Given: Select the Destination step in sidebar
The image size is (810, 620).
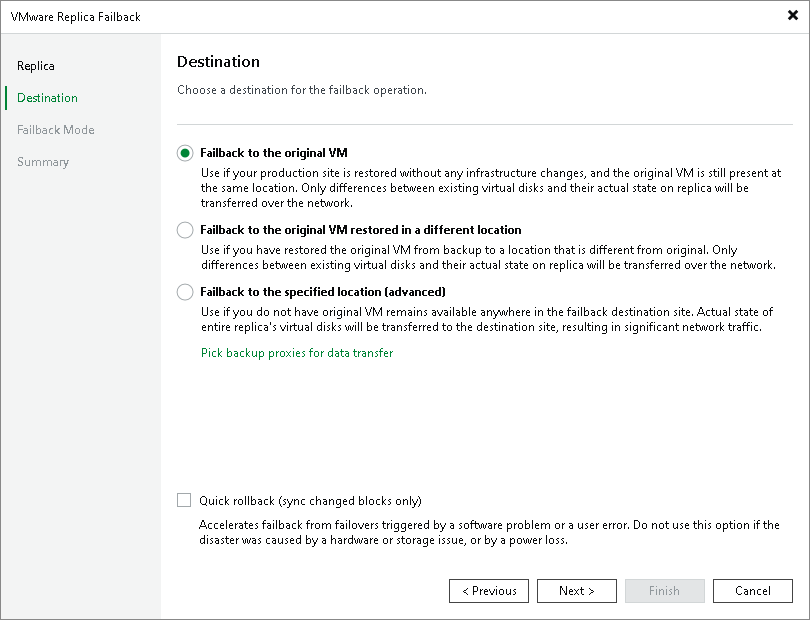Looking at the screenshot, I should click(47, 98).
